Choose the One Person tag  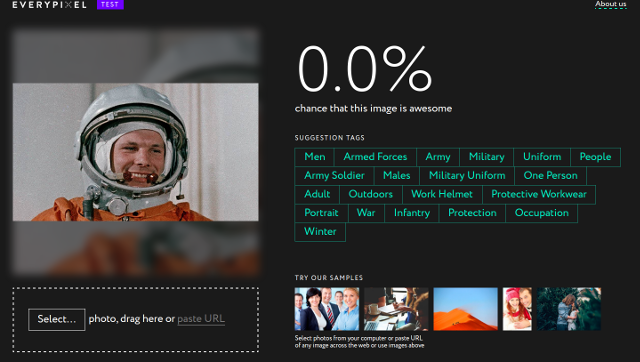[x=550, y=175]
